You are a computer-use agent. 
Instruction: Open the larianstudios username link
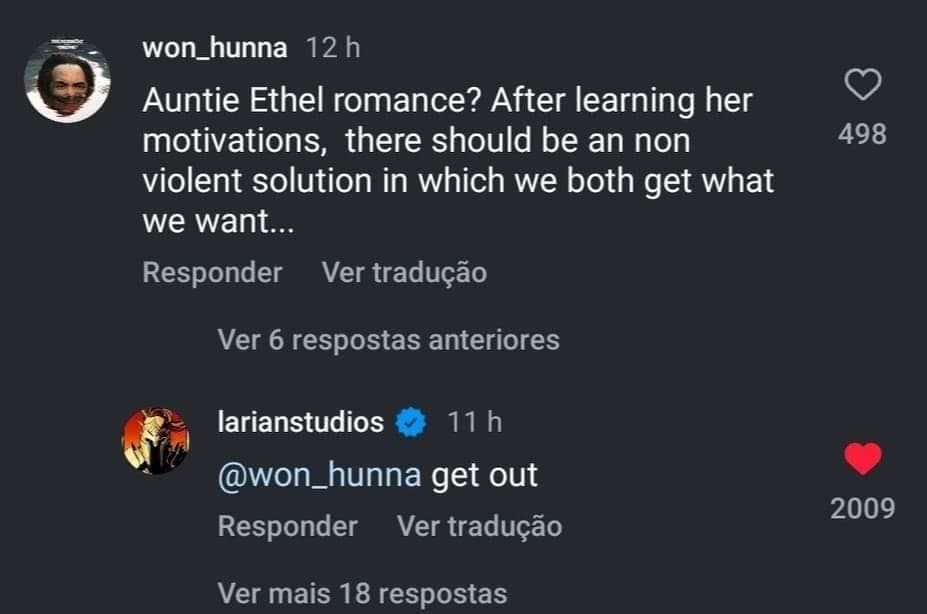[301, 423]
